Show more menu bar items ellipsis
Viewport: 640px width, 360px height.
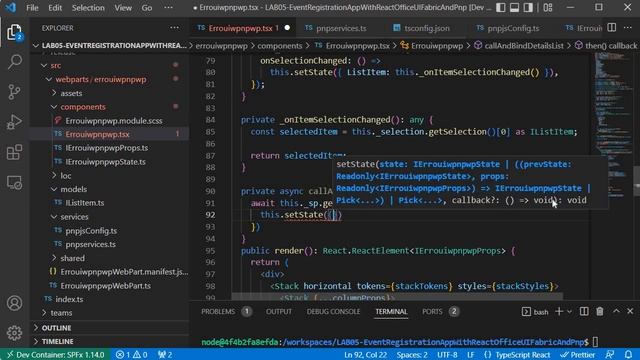pos(168,8)
